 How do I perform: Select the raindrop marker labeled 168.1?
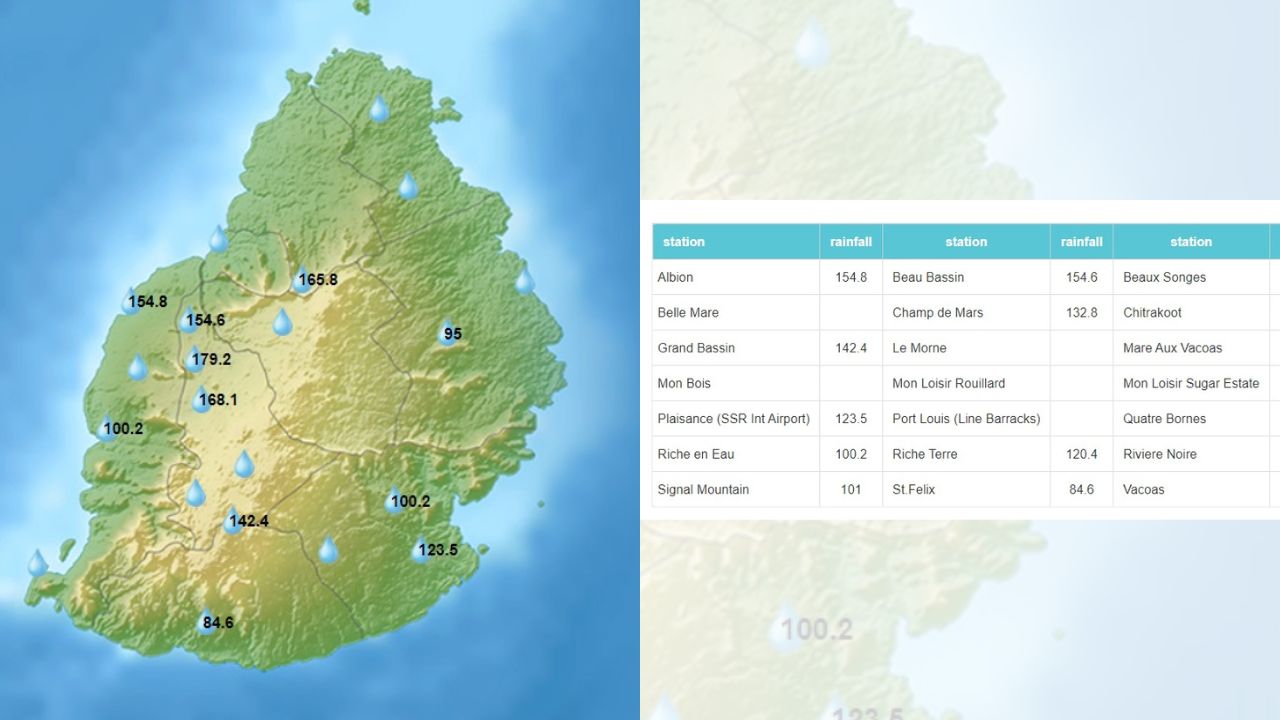coord(202,399)
